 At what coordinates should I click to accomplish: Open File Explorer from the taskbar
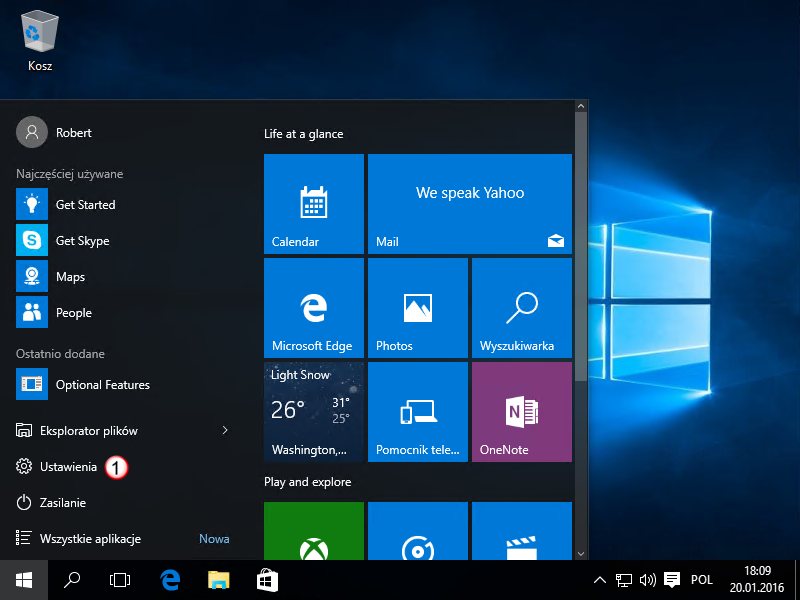pos(218,580)
